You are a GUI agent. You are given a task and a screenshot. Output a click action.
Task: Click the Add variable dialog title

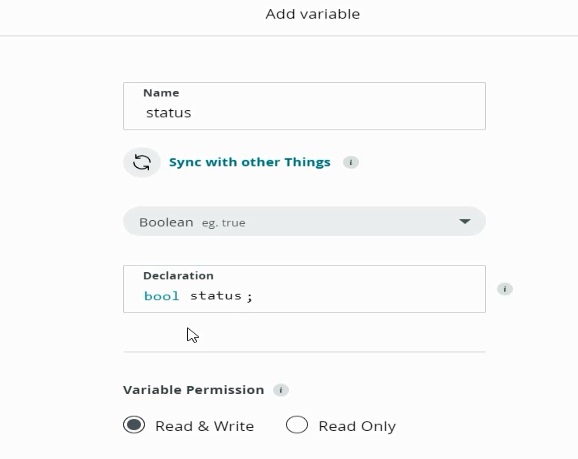(x=313, y=14)
